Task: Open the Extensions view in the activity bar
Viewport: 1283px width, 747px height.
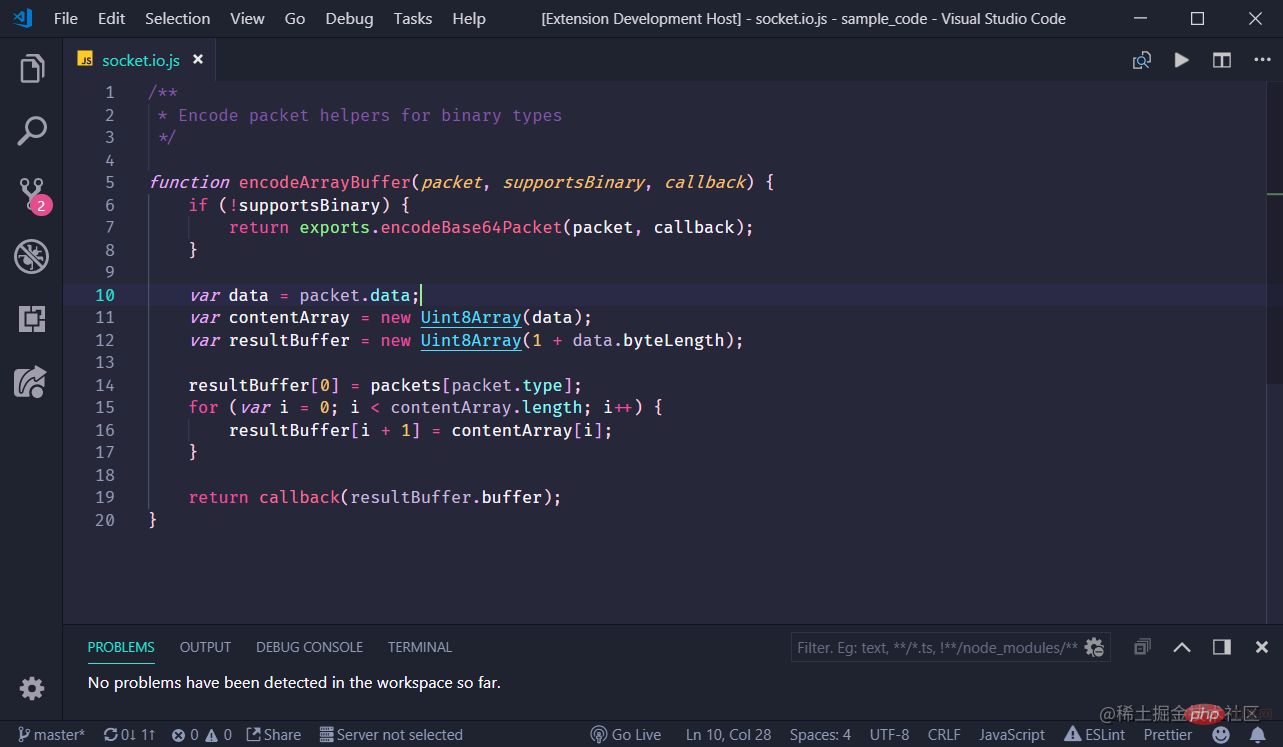Action: point(32,319)
